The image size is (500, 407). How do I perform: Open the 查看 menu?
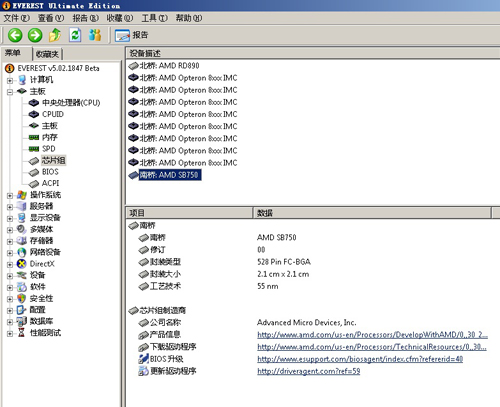[51, 18]
